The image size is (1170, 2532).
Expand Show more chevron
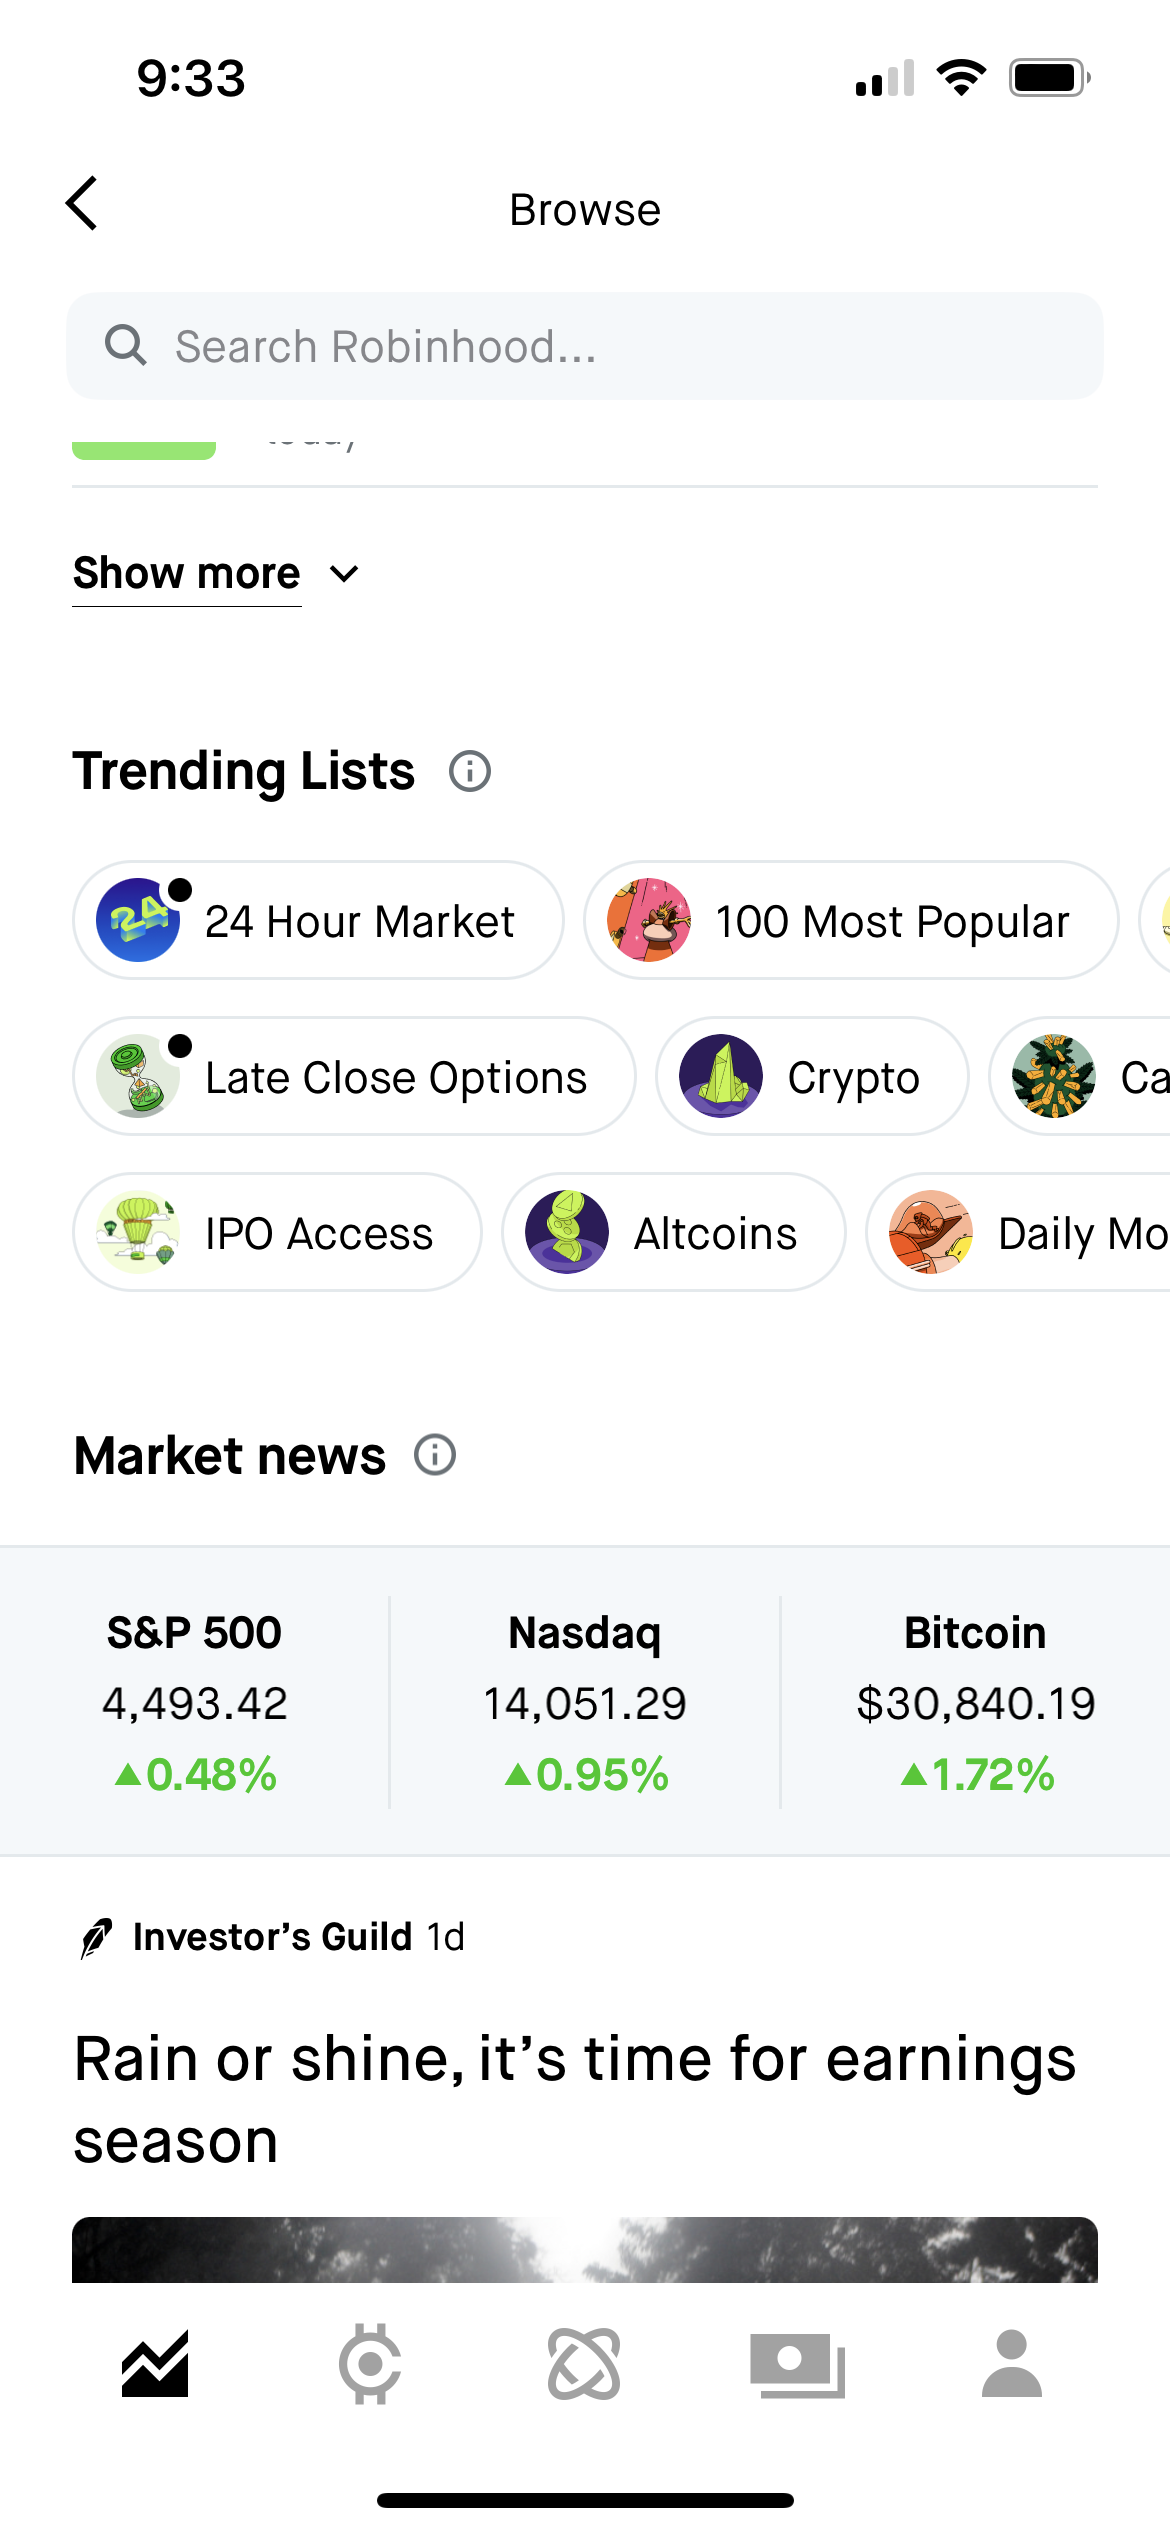tap(344, 574)
